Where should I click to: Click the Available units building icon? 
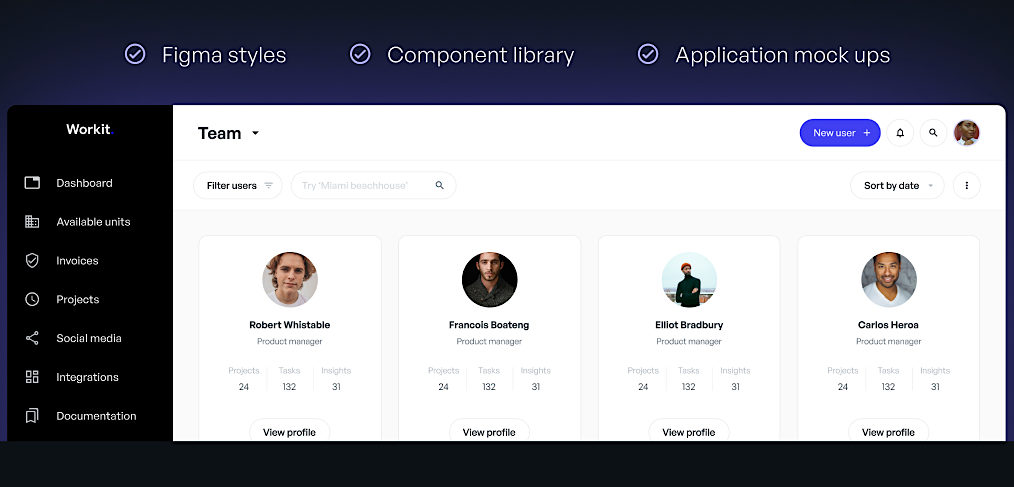[x=32, y=222]
